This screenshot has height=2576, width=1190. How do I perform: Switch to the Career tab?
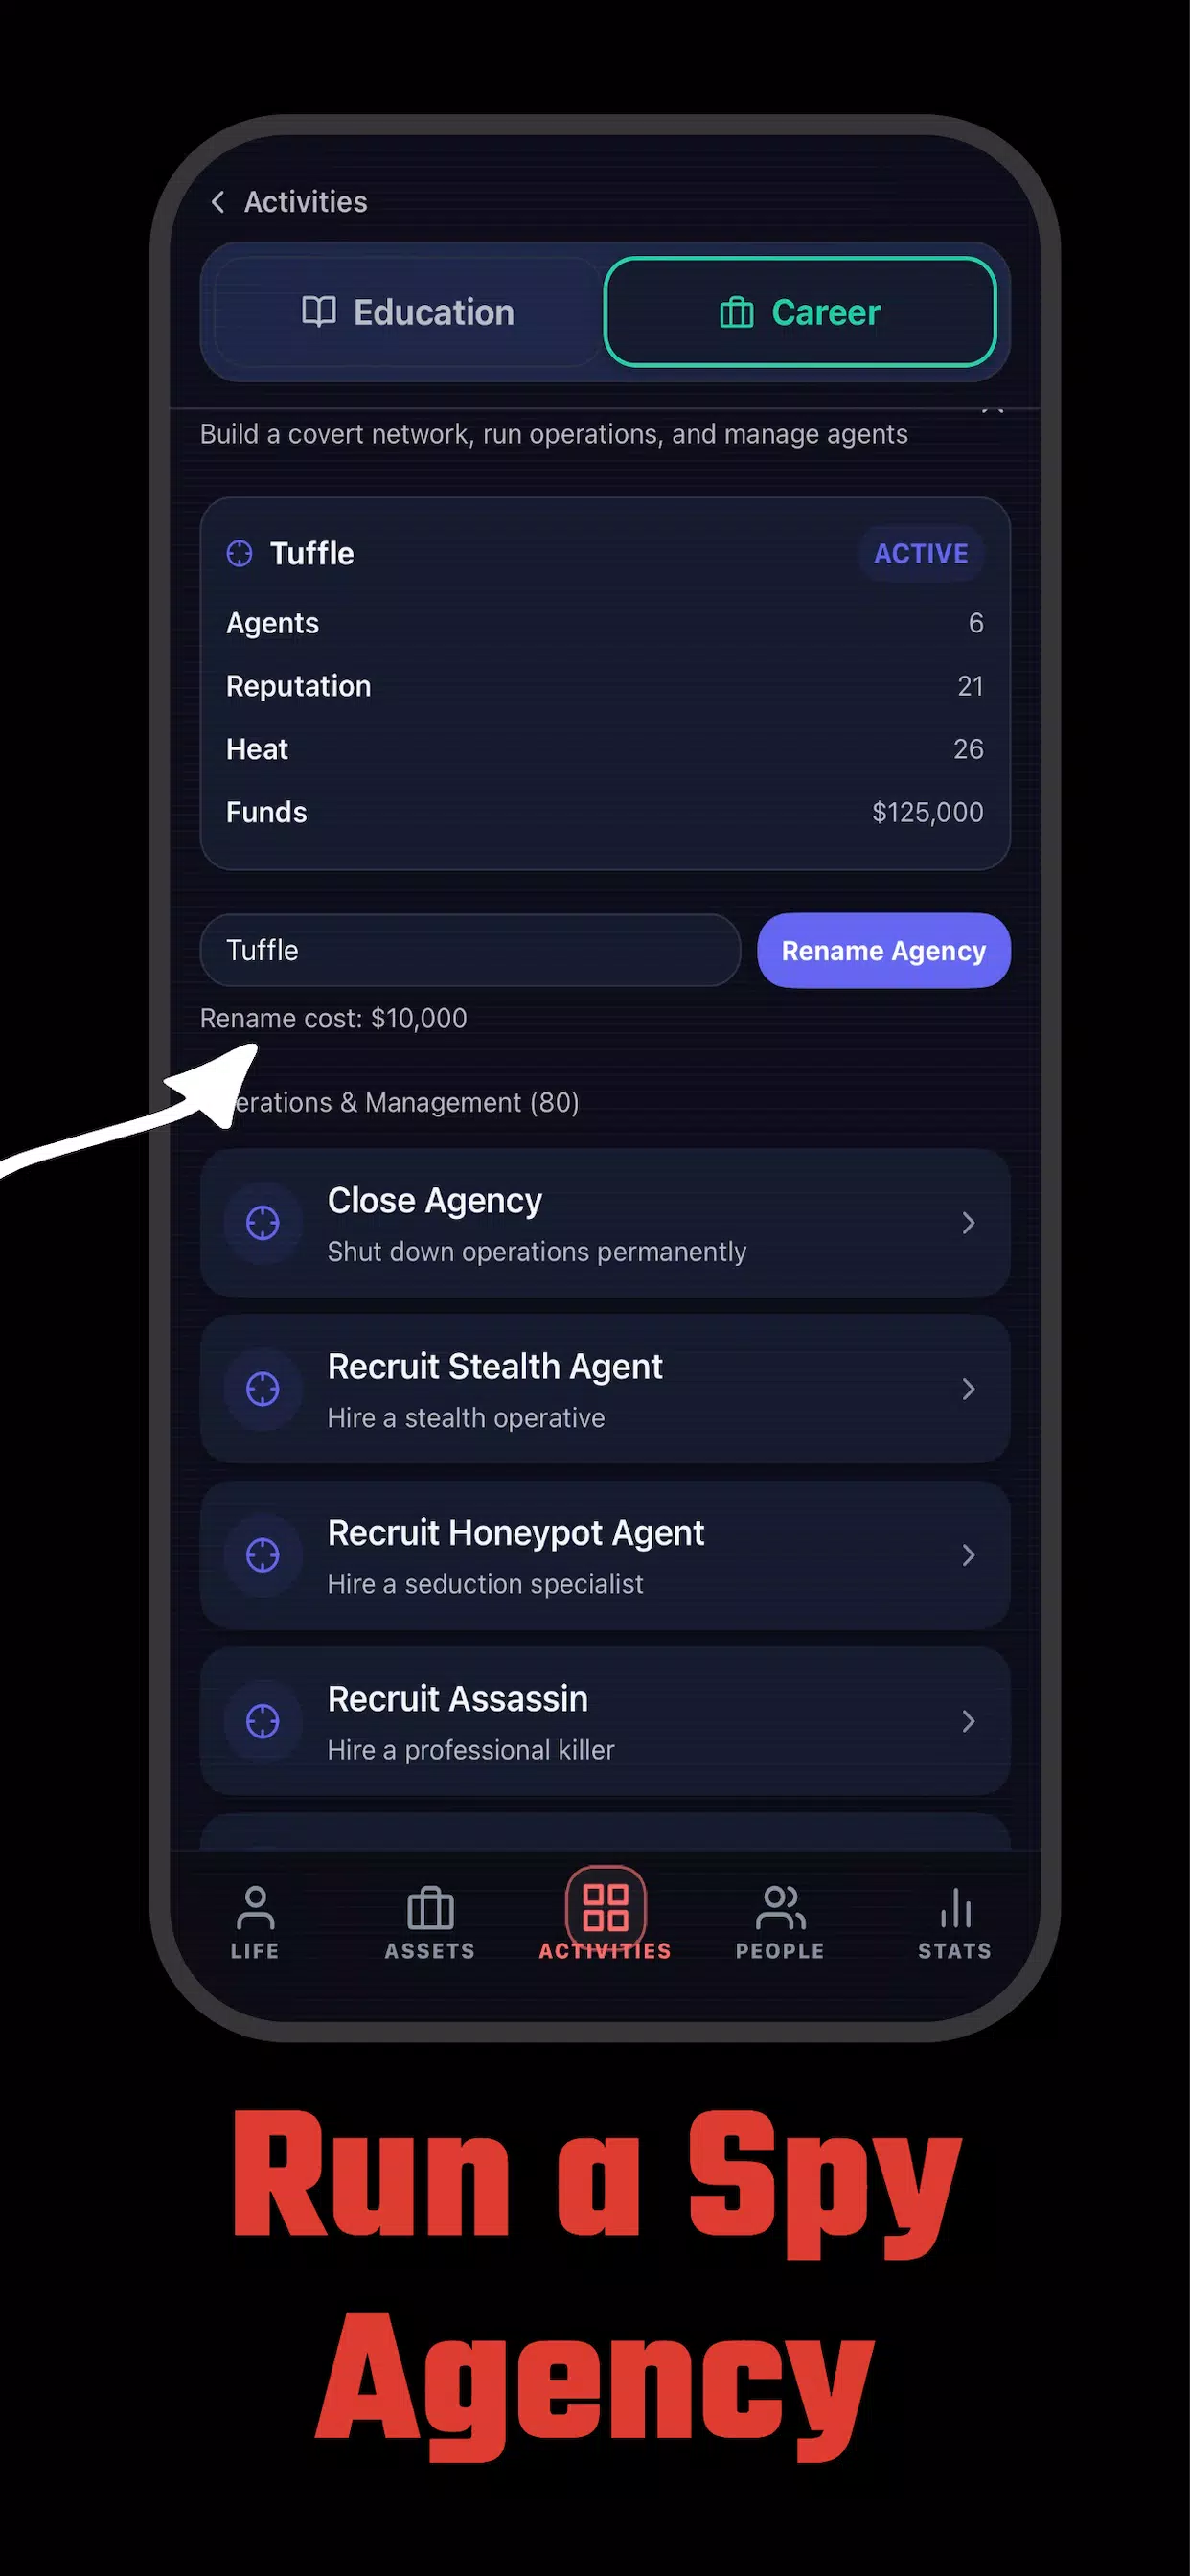coord(800,312)
